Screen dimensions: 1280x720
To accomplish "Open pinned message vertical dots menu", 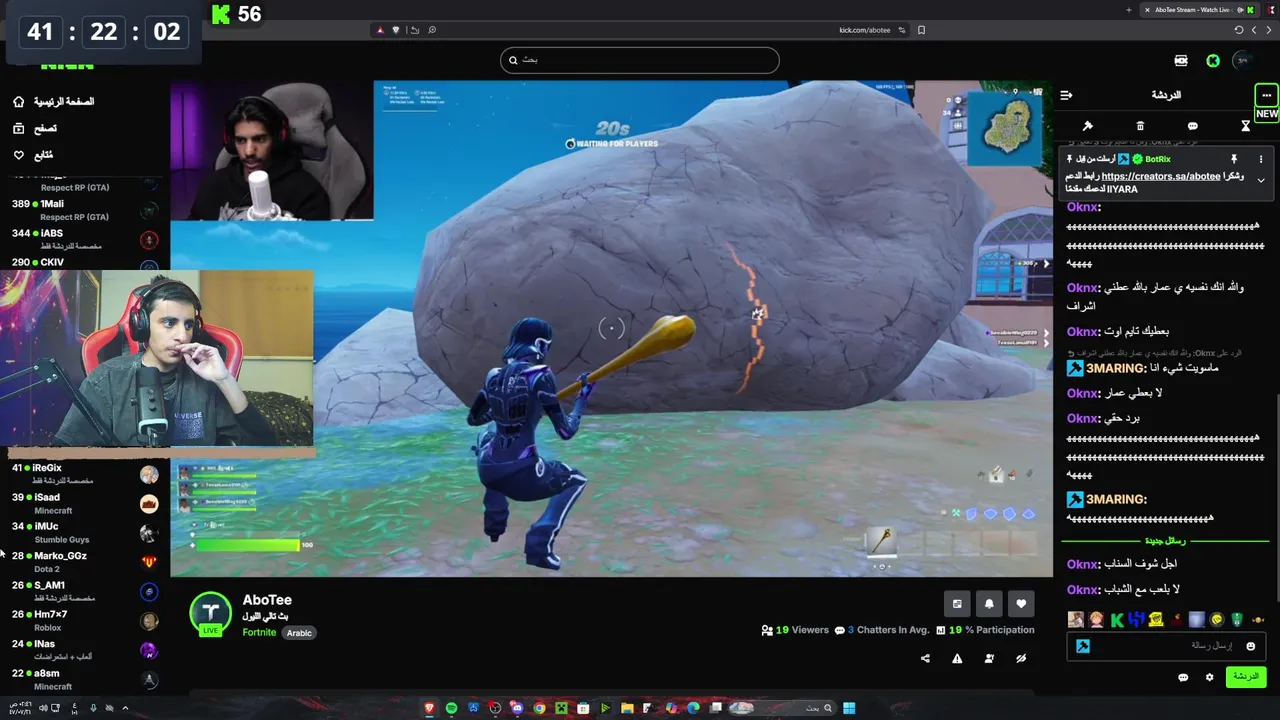I will point(1261,159).
